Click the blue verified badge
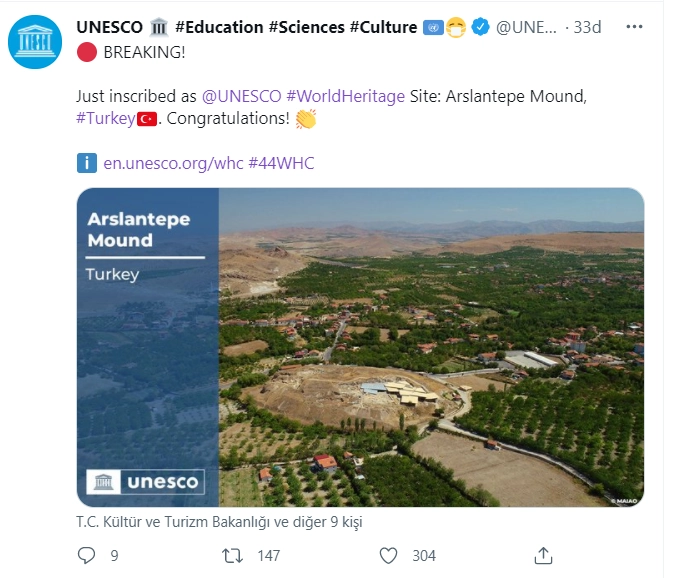Viewport: 683px width, 578px height. tap(479, 27)
